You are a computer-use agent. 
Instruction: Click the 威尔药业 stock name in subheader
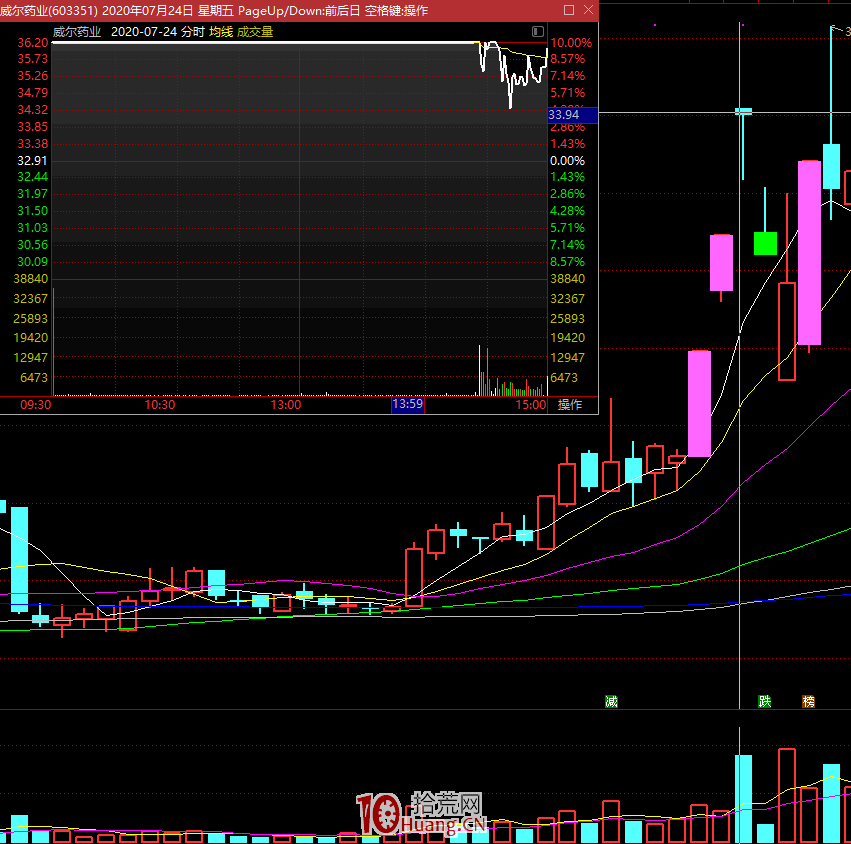[77, 32]
